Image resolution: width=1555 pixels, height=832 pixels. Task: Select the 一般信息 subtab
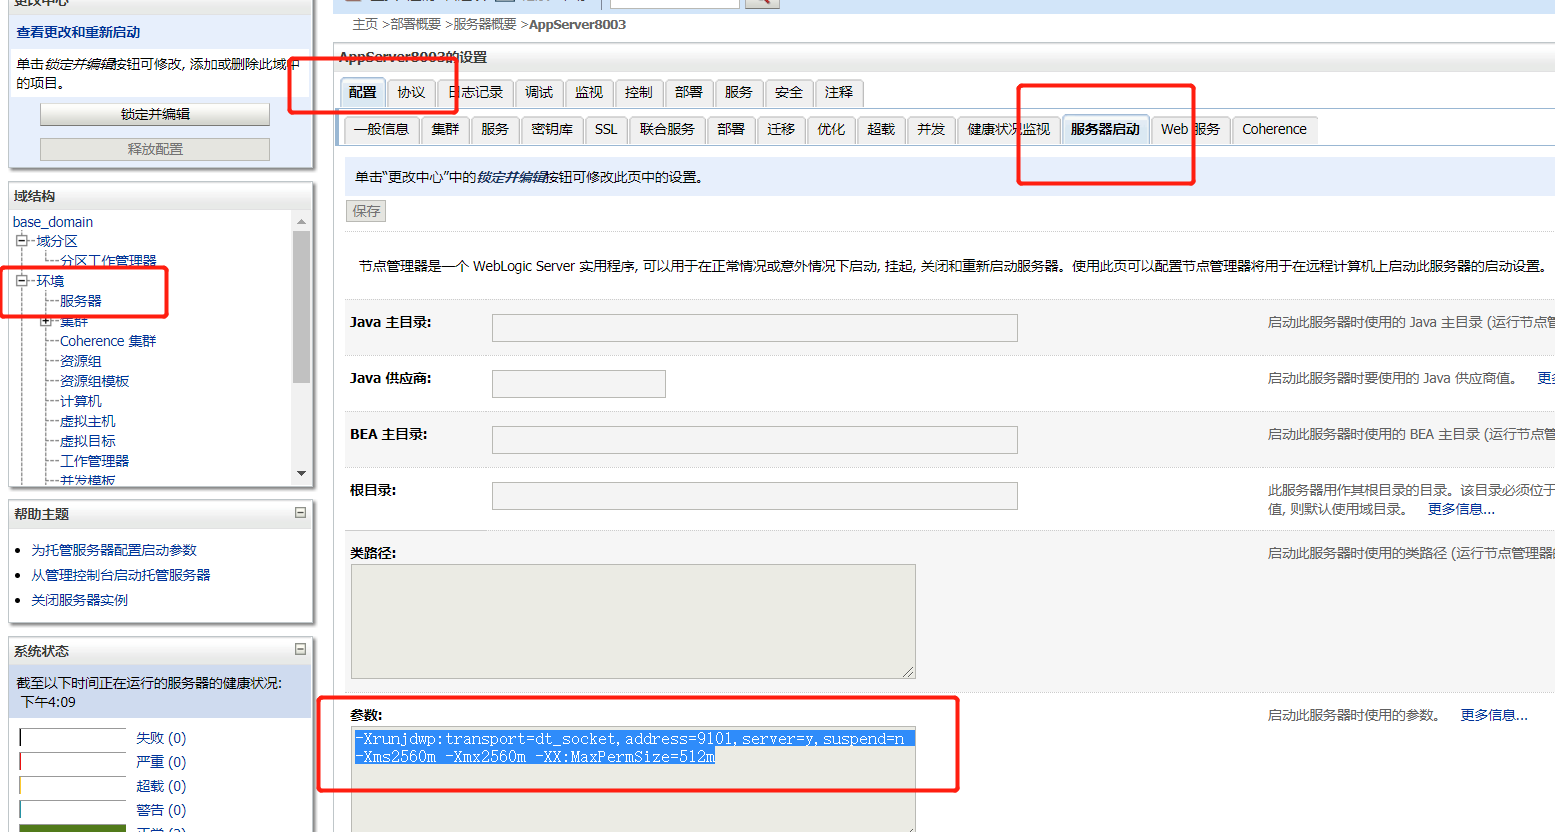coord(381,129)
